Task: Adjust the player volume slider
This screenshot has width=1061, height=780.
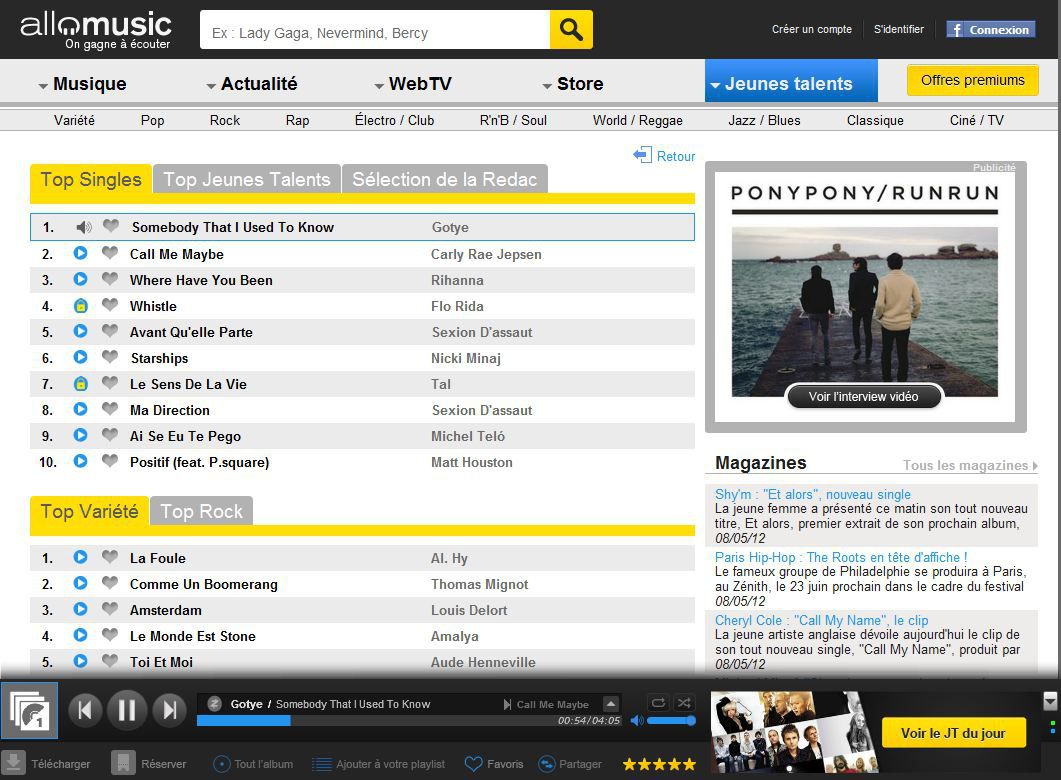Action: point(671,720)
